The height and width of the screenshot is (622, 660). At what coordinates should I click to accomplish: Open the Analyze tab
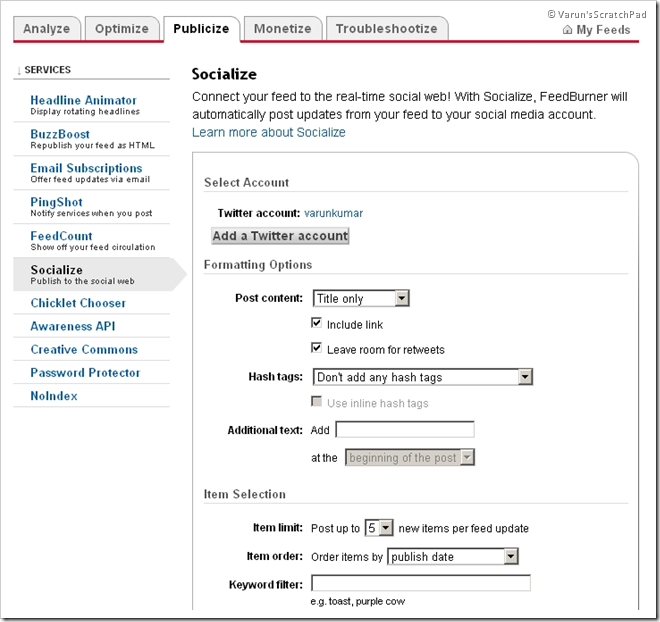coord(47,29)
